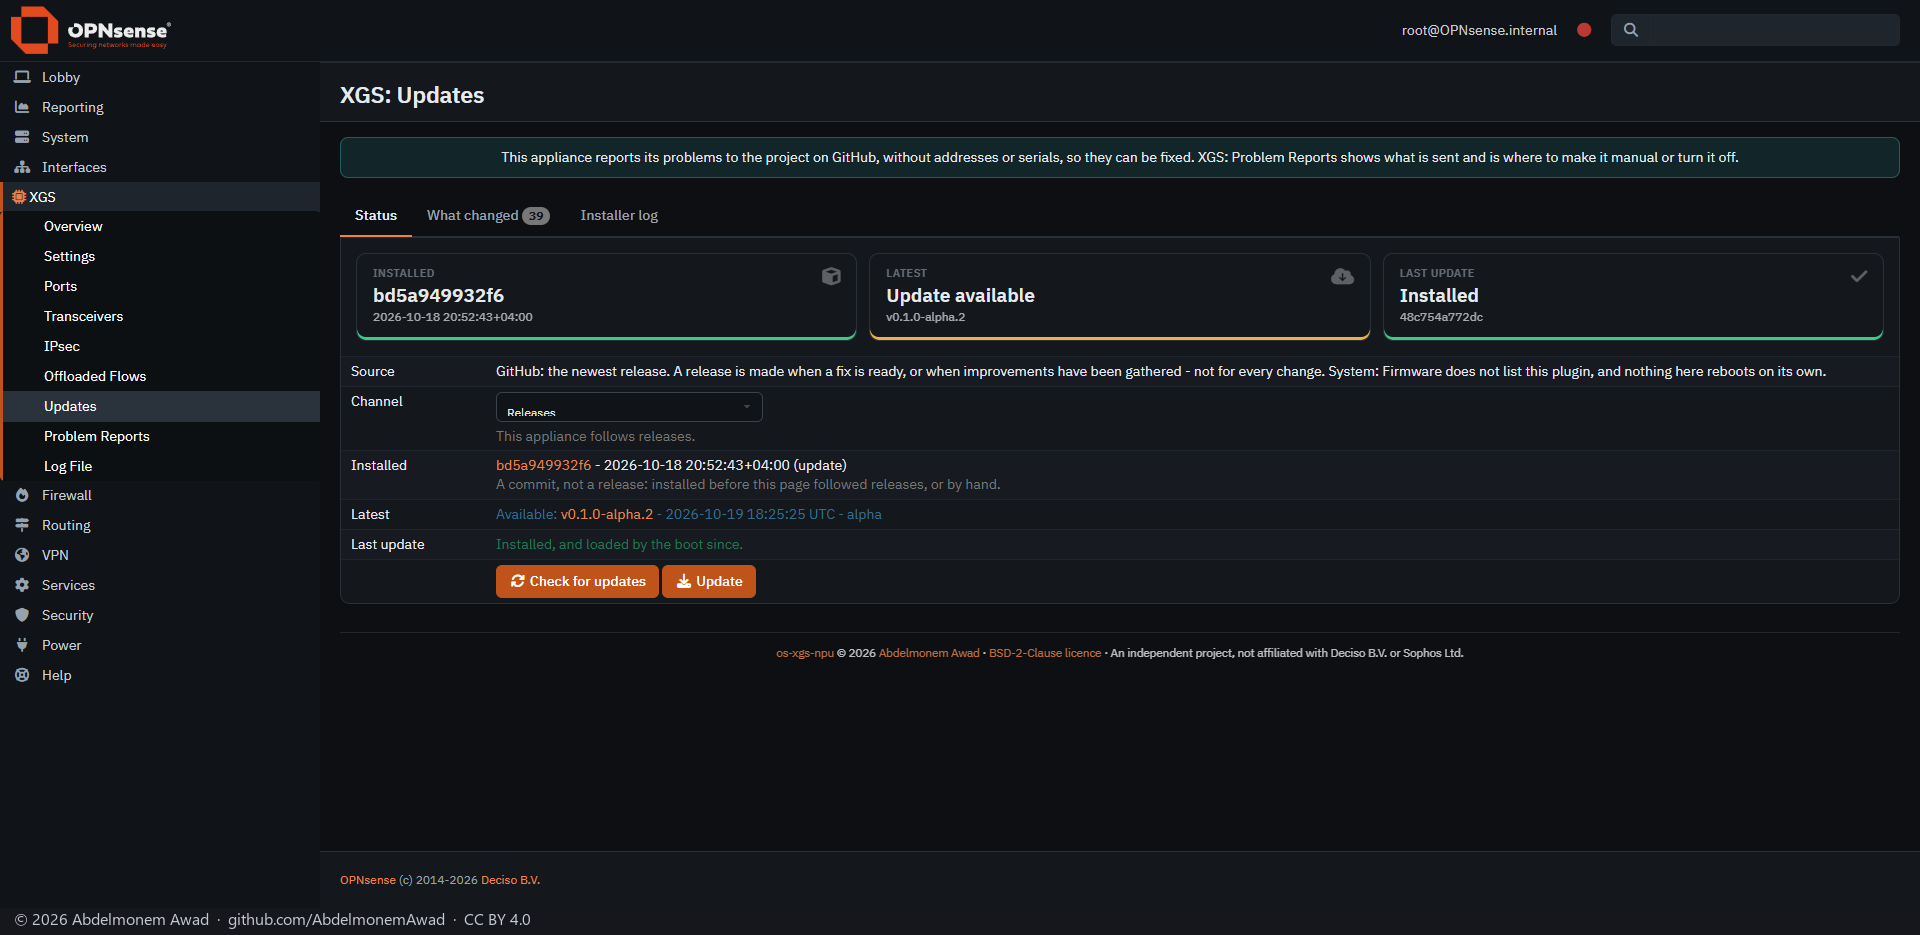Click the Lobby laptop icon
The width and height of the screenshot is (1920, 935).
pyautogui.click(x=22, y=77)
